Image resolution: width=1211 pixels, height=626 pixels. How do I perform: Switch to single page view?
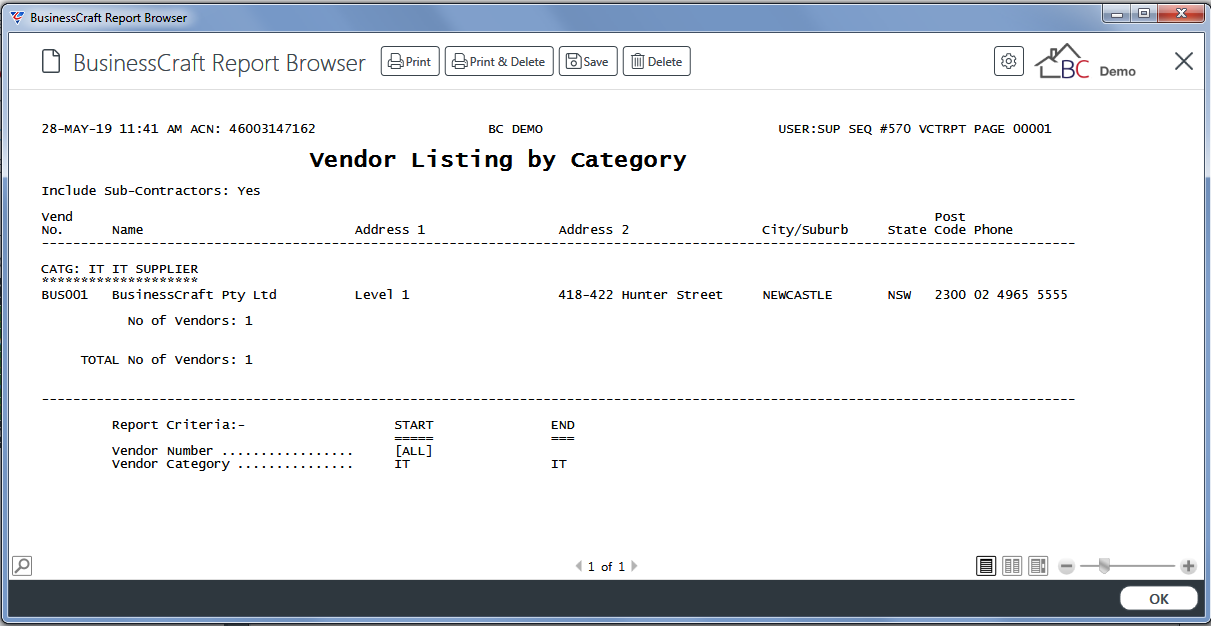pos(986,566)
